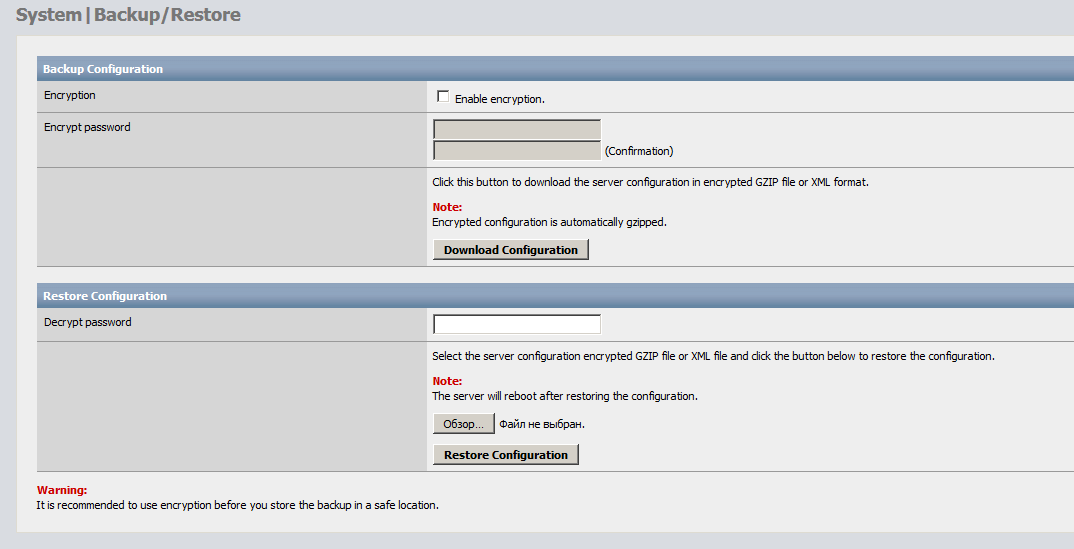
Task: Click the '(Confirmation)' text beside the field
Action: coord(639,151)
